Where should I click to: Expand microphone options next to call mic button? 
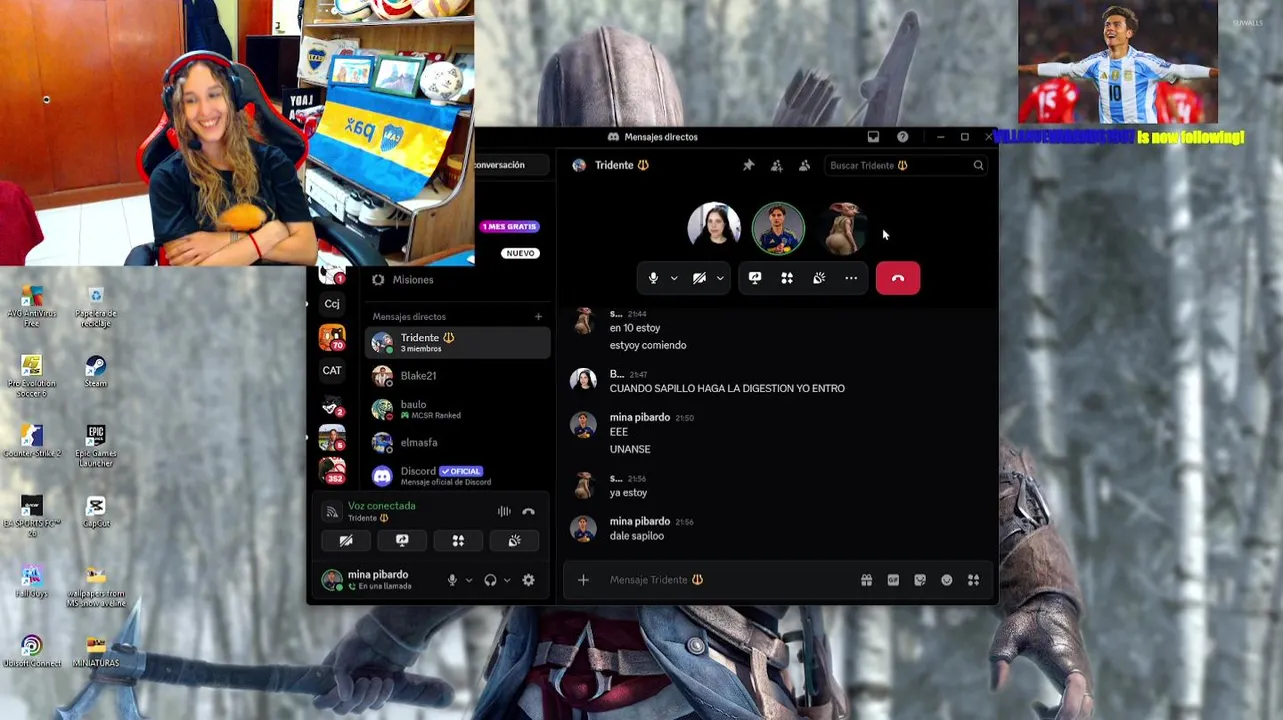tap(674, 278)
